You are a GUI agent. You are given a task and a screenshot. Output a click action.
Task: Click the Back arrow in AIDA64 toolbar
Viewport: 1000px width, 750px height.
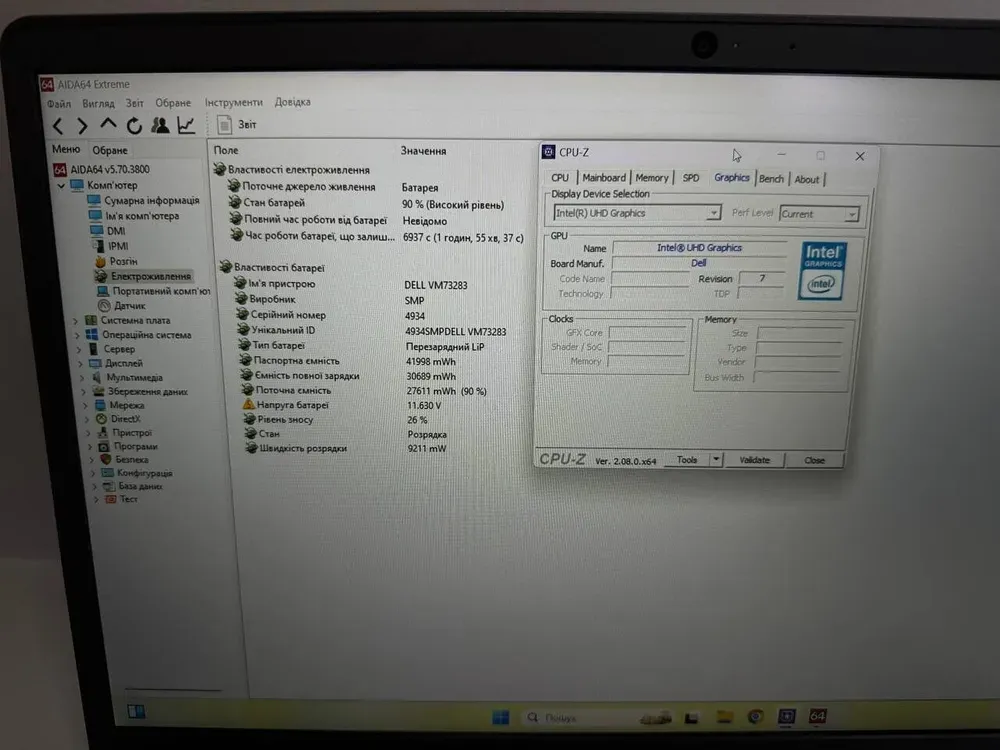pos(58,126)
